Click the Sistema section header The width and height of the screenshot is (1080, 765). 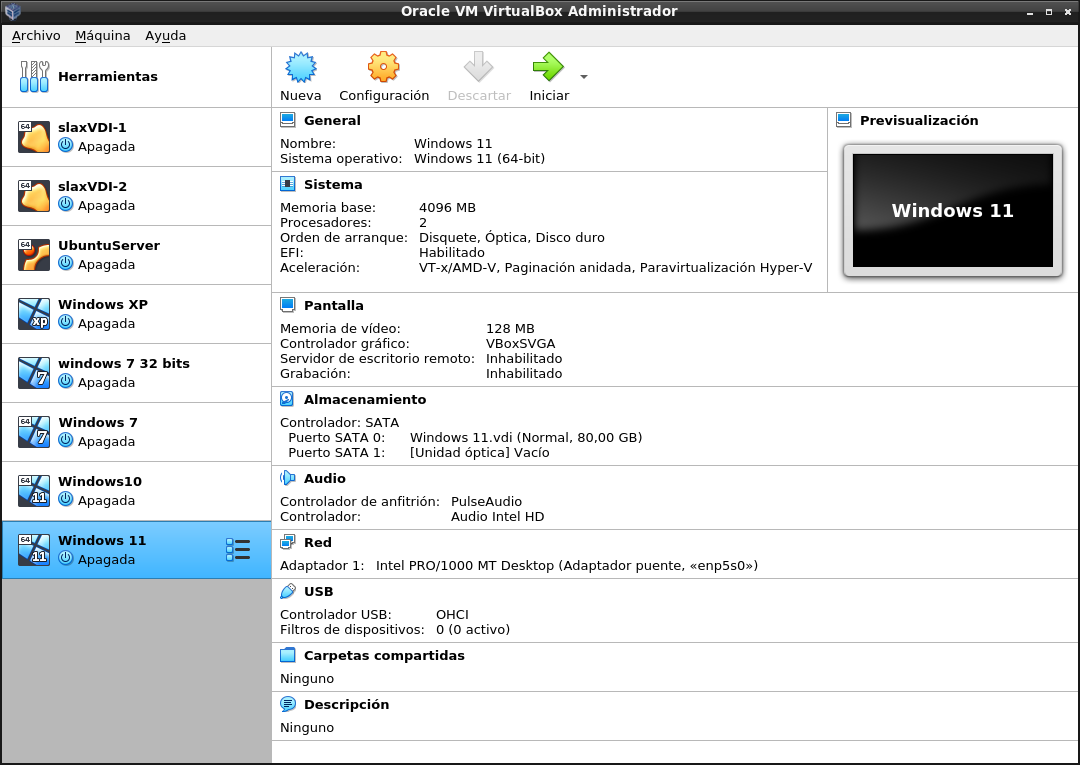point(333,184)
